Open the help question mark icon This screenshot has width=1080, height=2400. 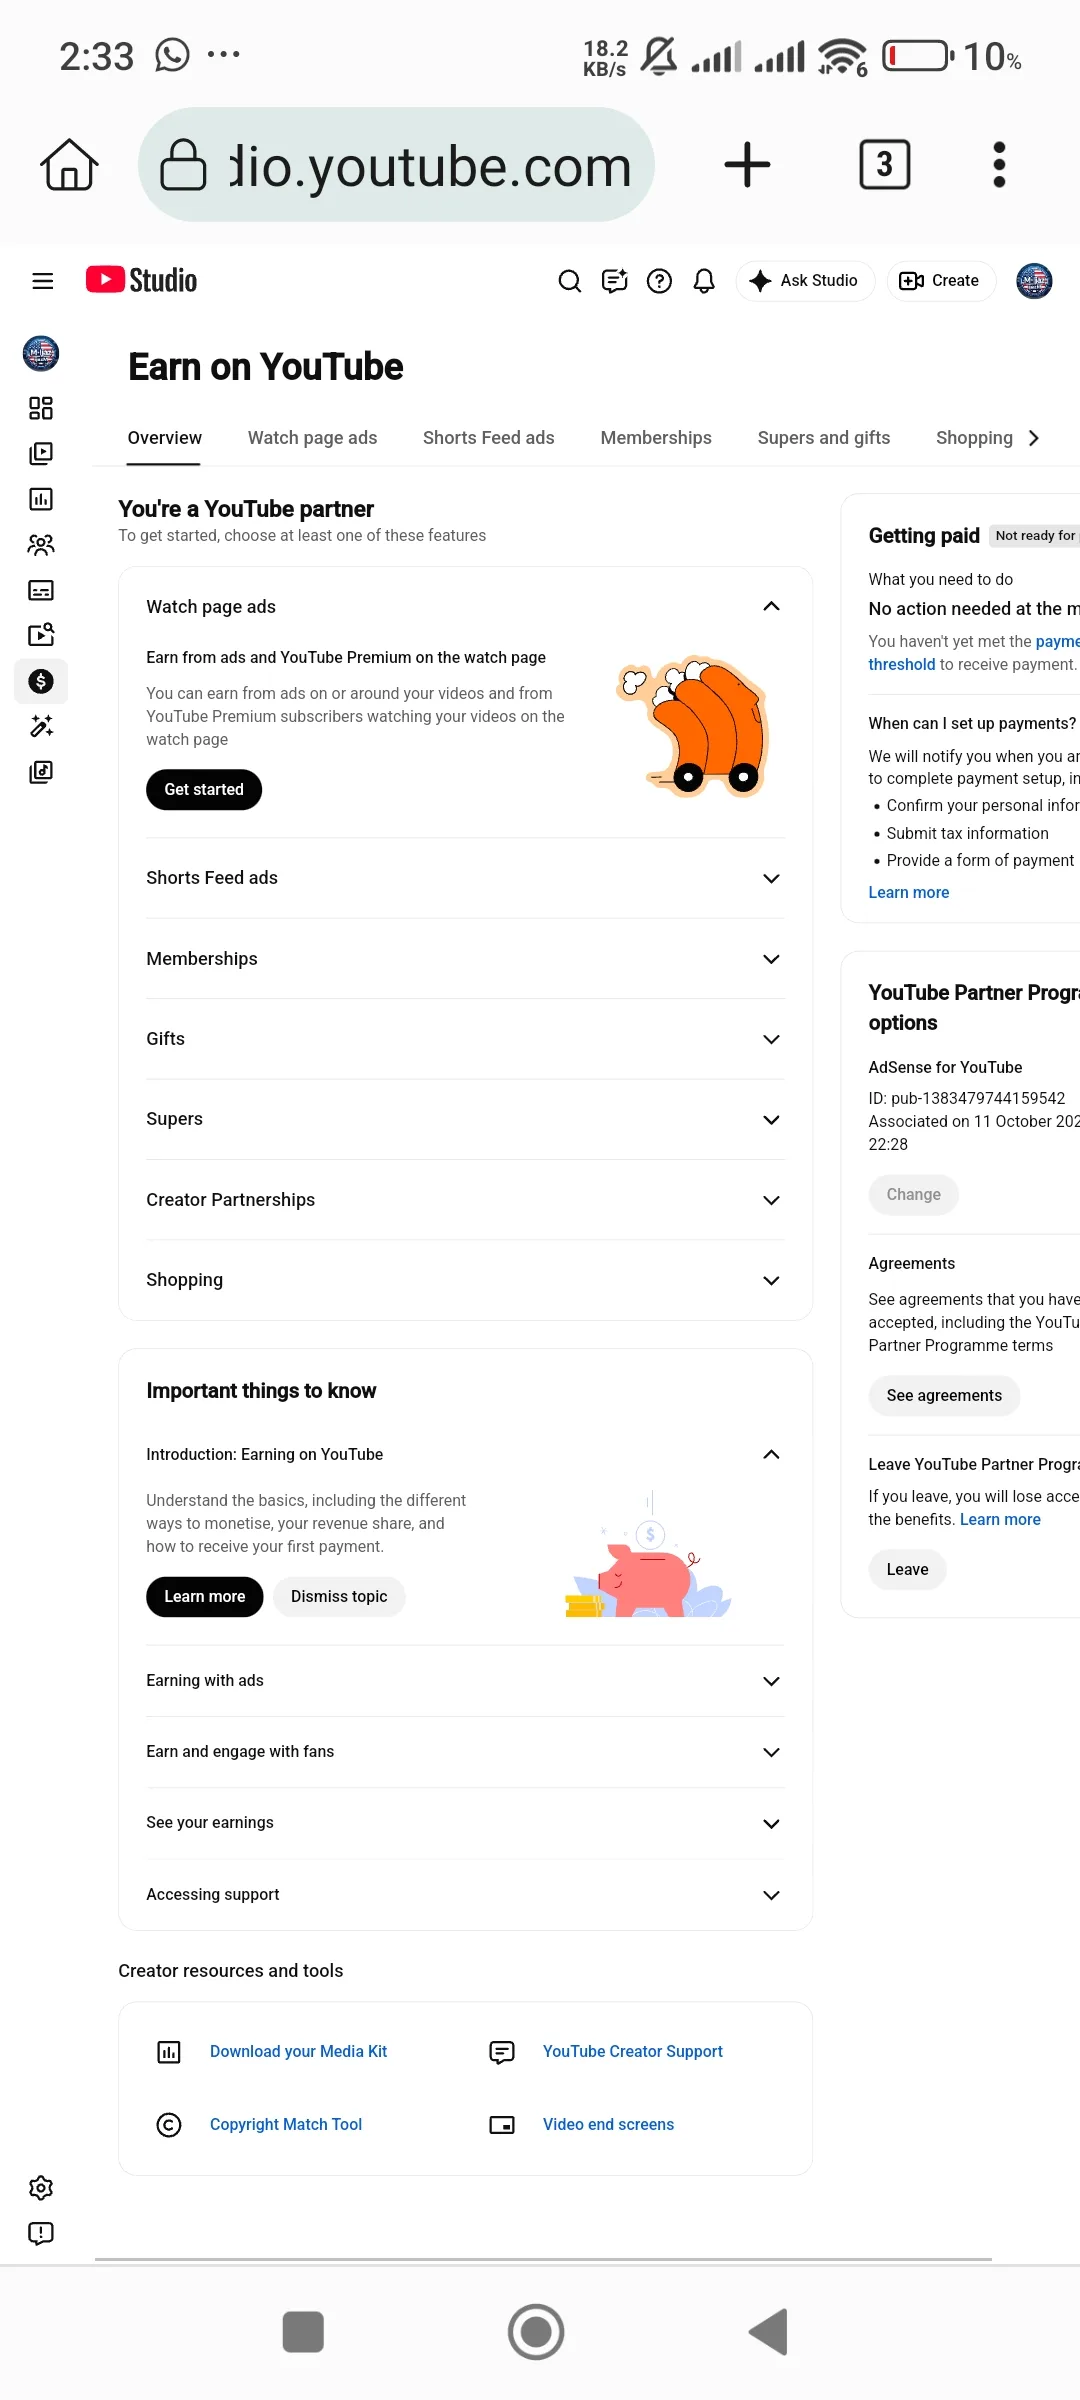(659, 281)
